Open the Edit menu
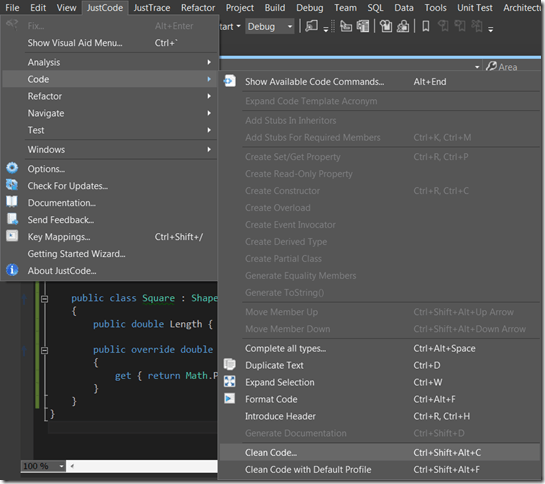Image resolution: width=545 pixels, height=484 pixels. pos(38,8)
